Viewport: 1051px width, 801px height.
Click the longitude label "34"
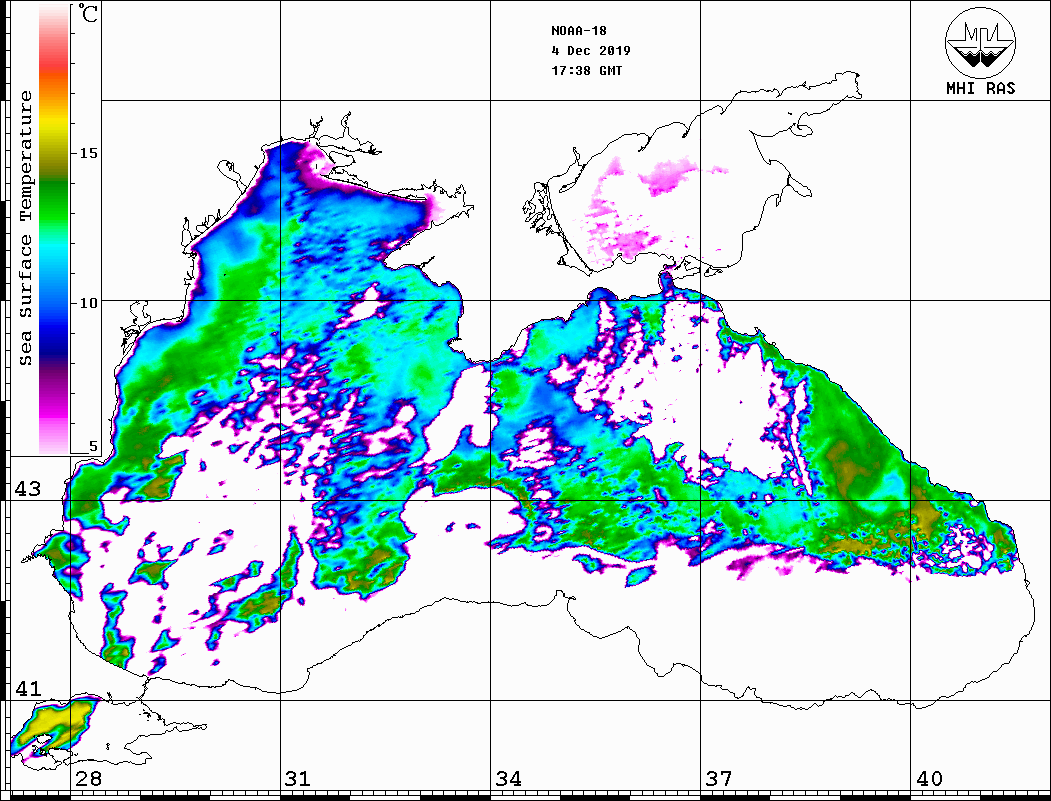(509, 778)
